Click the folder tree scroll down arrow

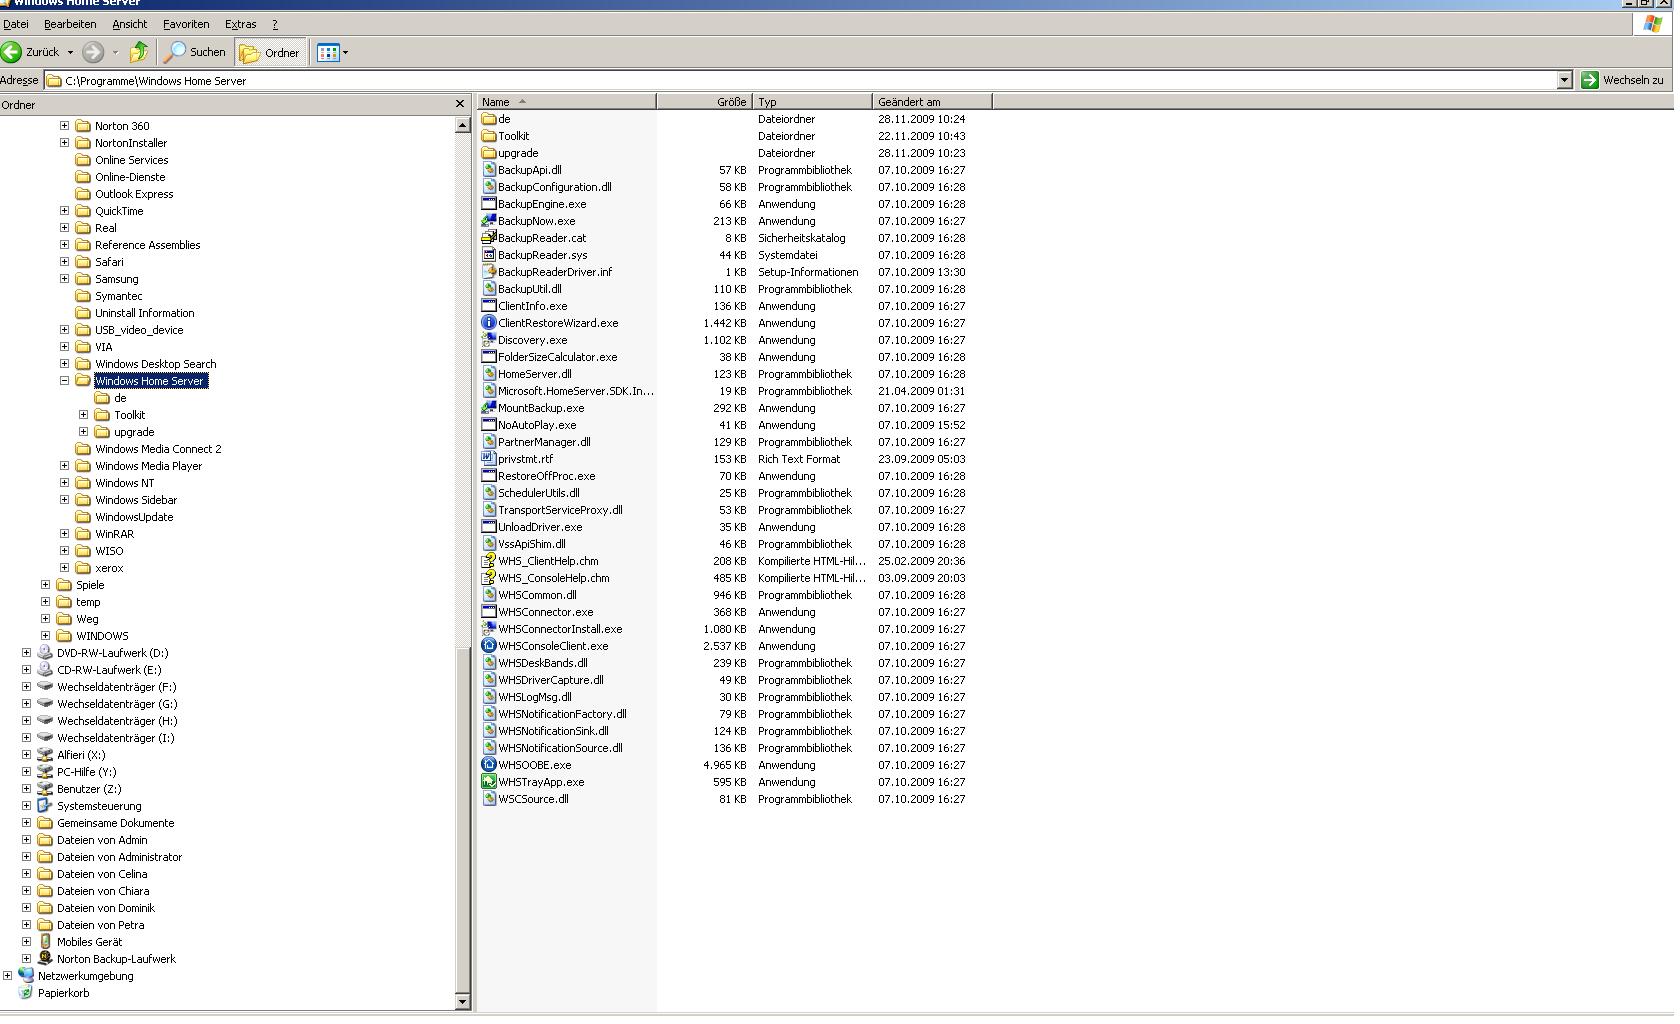click(462, 1001)
